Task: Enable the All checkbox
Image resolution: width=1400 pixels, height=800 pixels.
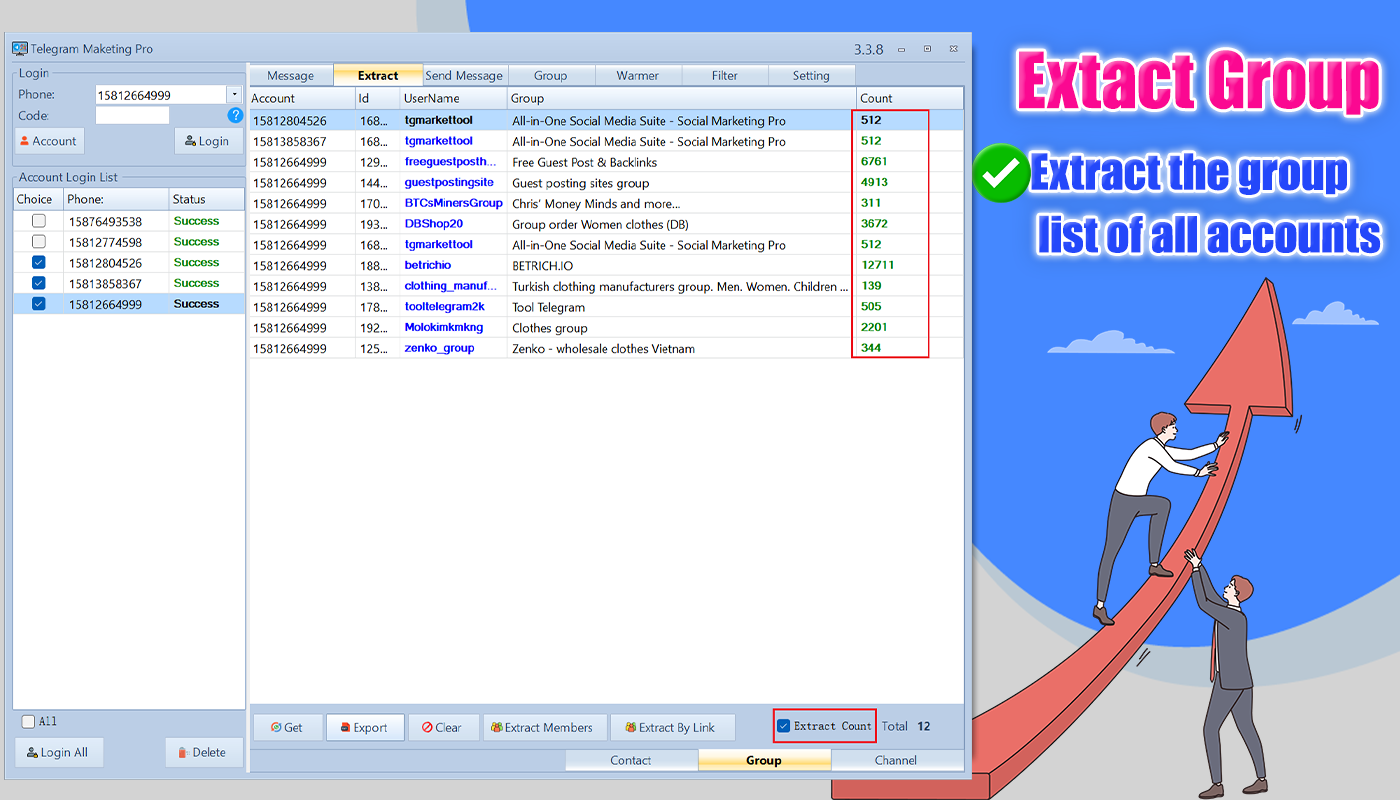Action: 28,722
